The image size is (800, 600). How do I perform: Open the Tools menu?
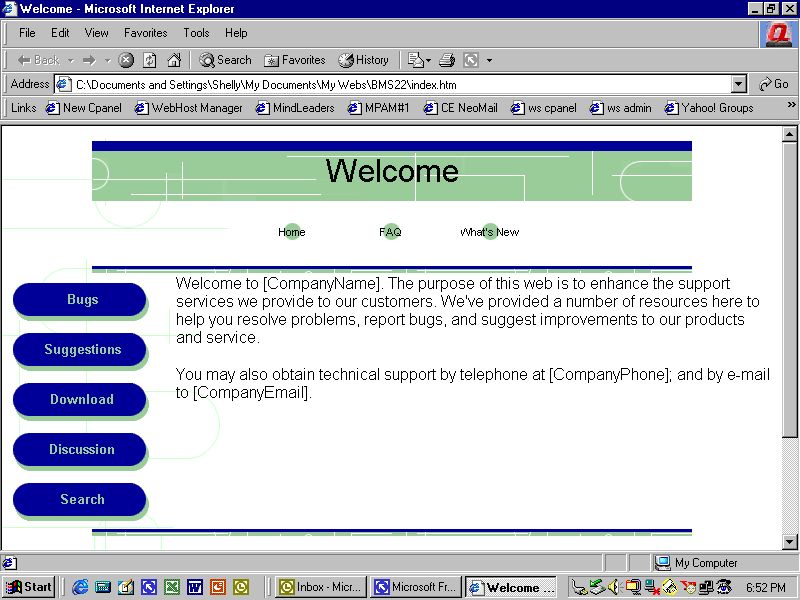(x=196, y=33)
